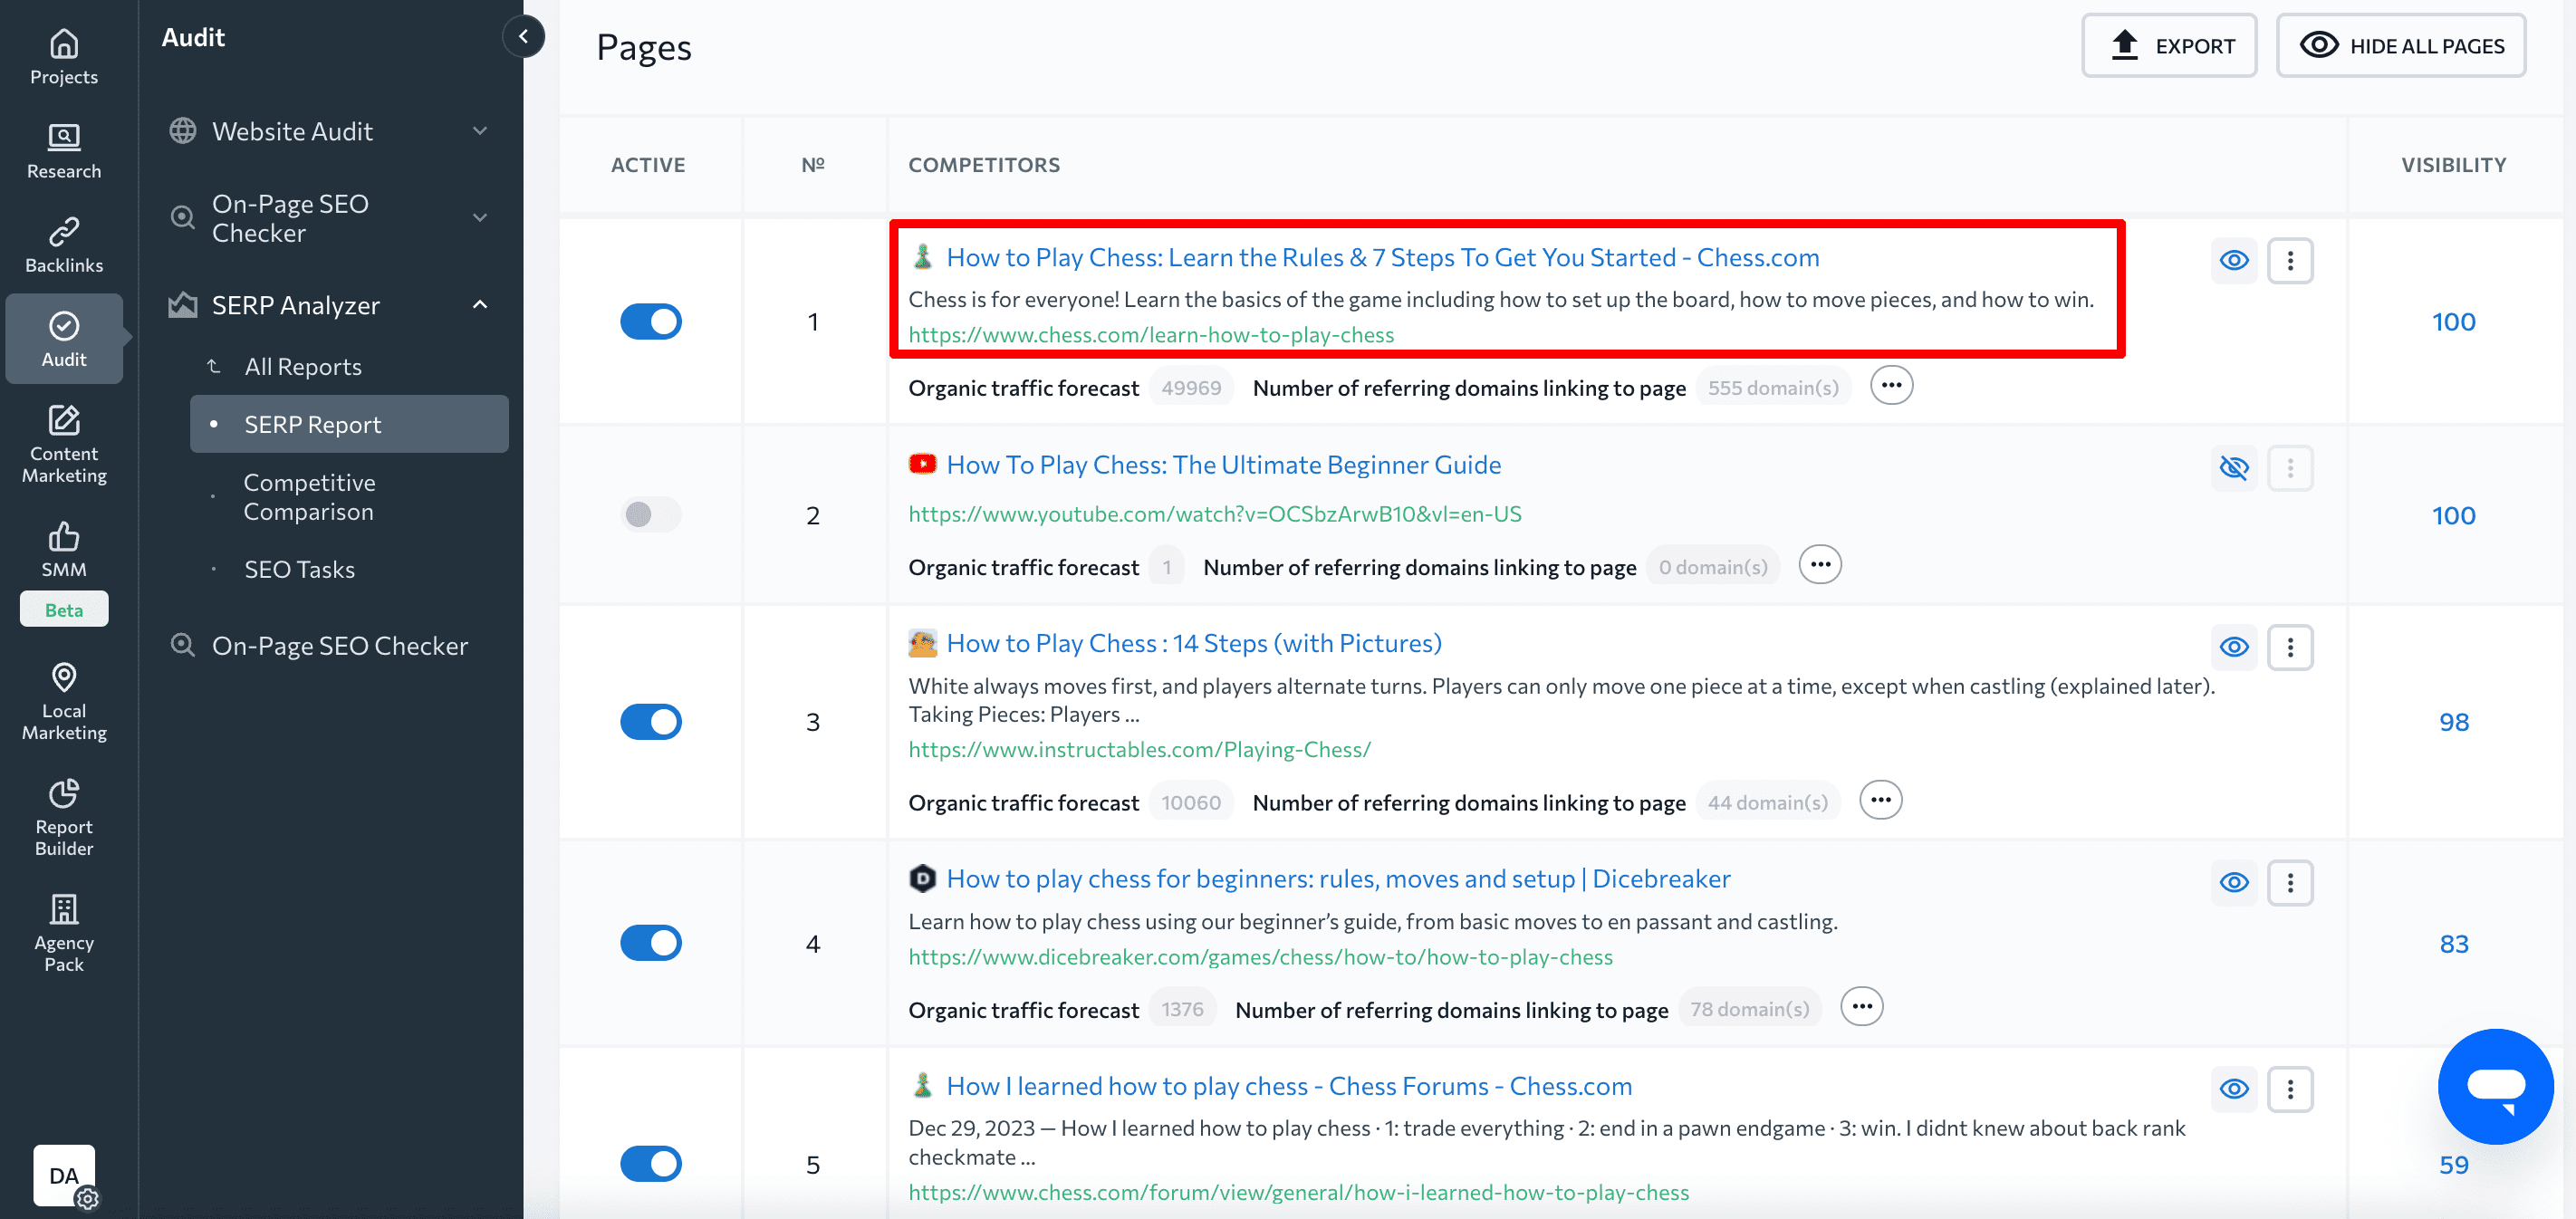Open instructables.com Playing-Chess URL
The height and width of the screenshot is (1219, 2576).
click(1139, 750)
